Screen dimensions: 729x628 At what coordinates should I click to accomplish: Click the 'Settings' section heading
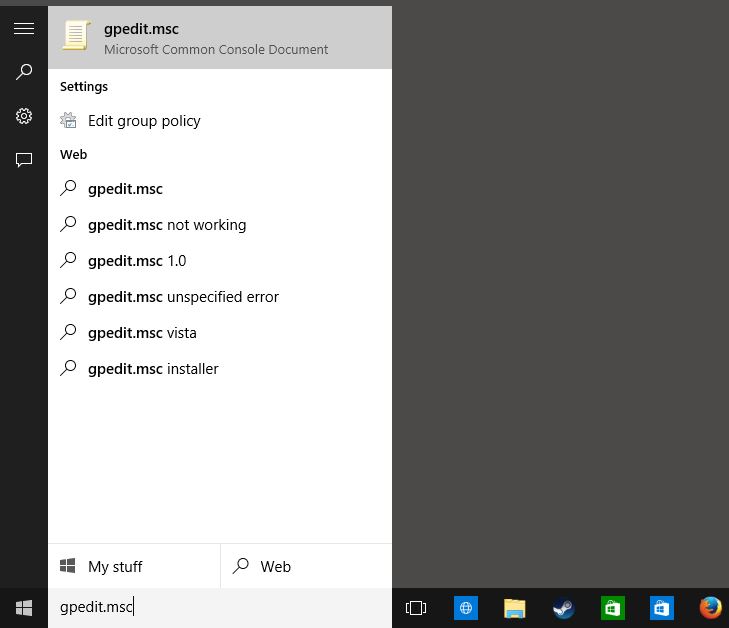point(84,87)
